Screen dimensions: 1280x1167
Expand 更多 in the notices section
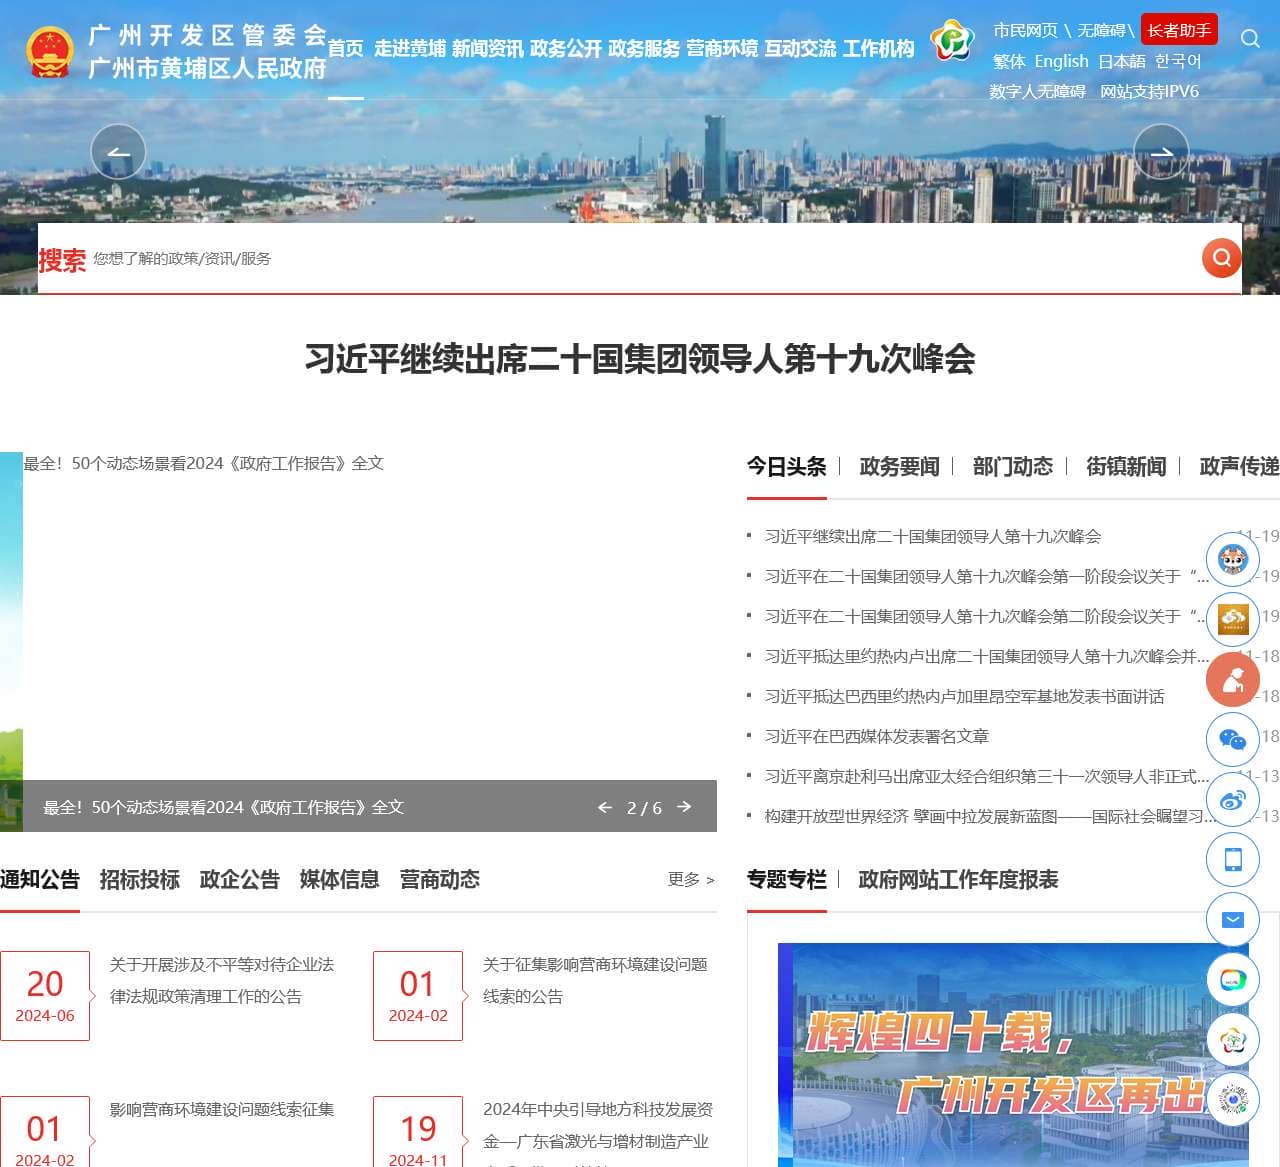[x=691, y=880]
